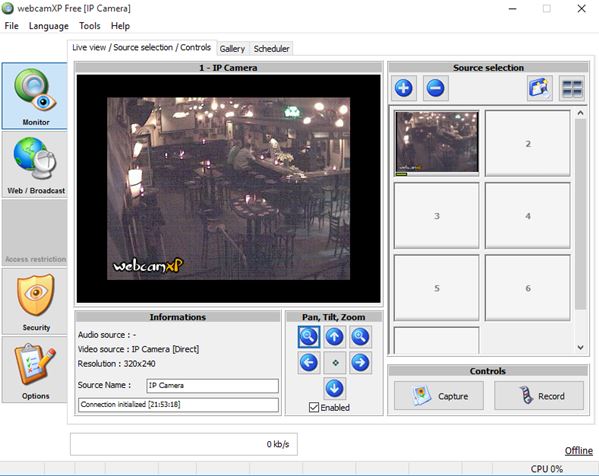Select the Live view / Source selection tab
Image resolution: width=599 pixels, height=476 pixels.
(x=142, y=47)
